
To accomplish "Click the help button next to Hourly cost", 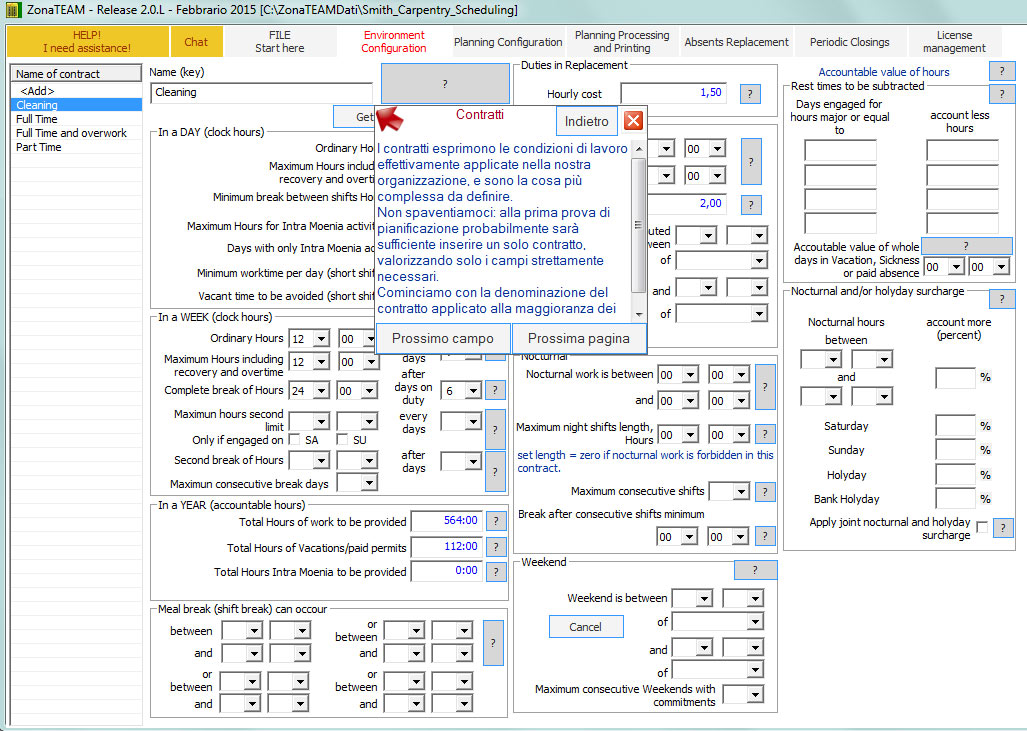I will pyautogui.click(x=750, y=94).
